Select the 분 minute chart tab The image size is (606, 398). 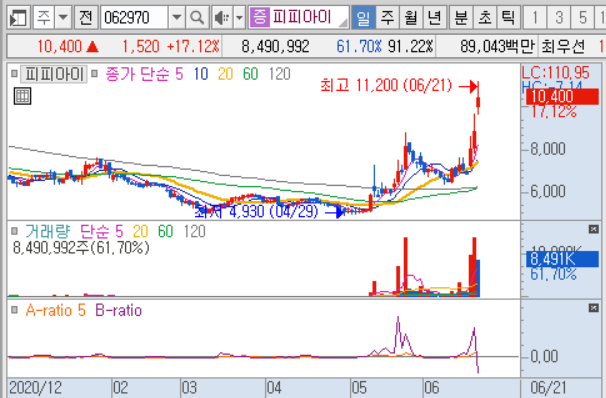(461, 17)
